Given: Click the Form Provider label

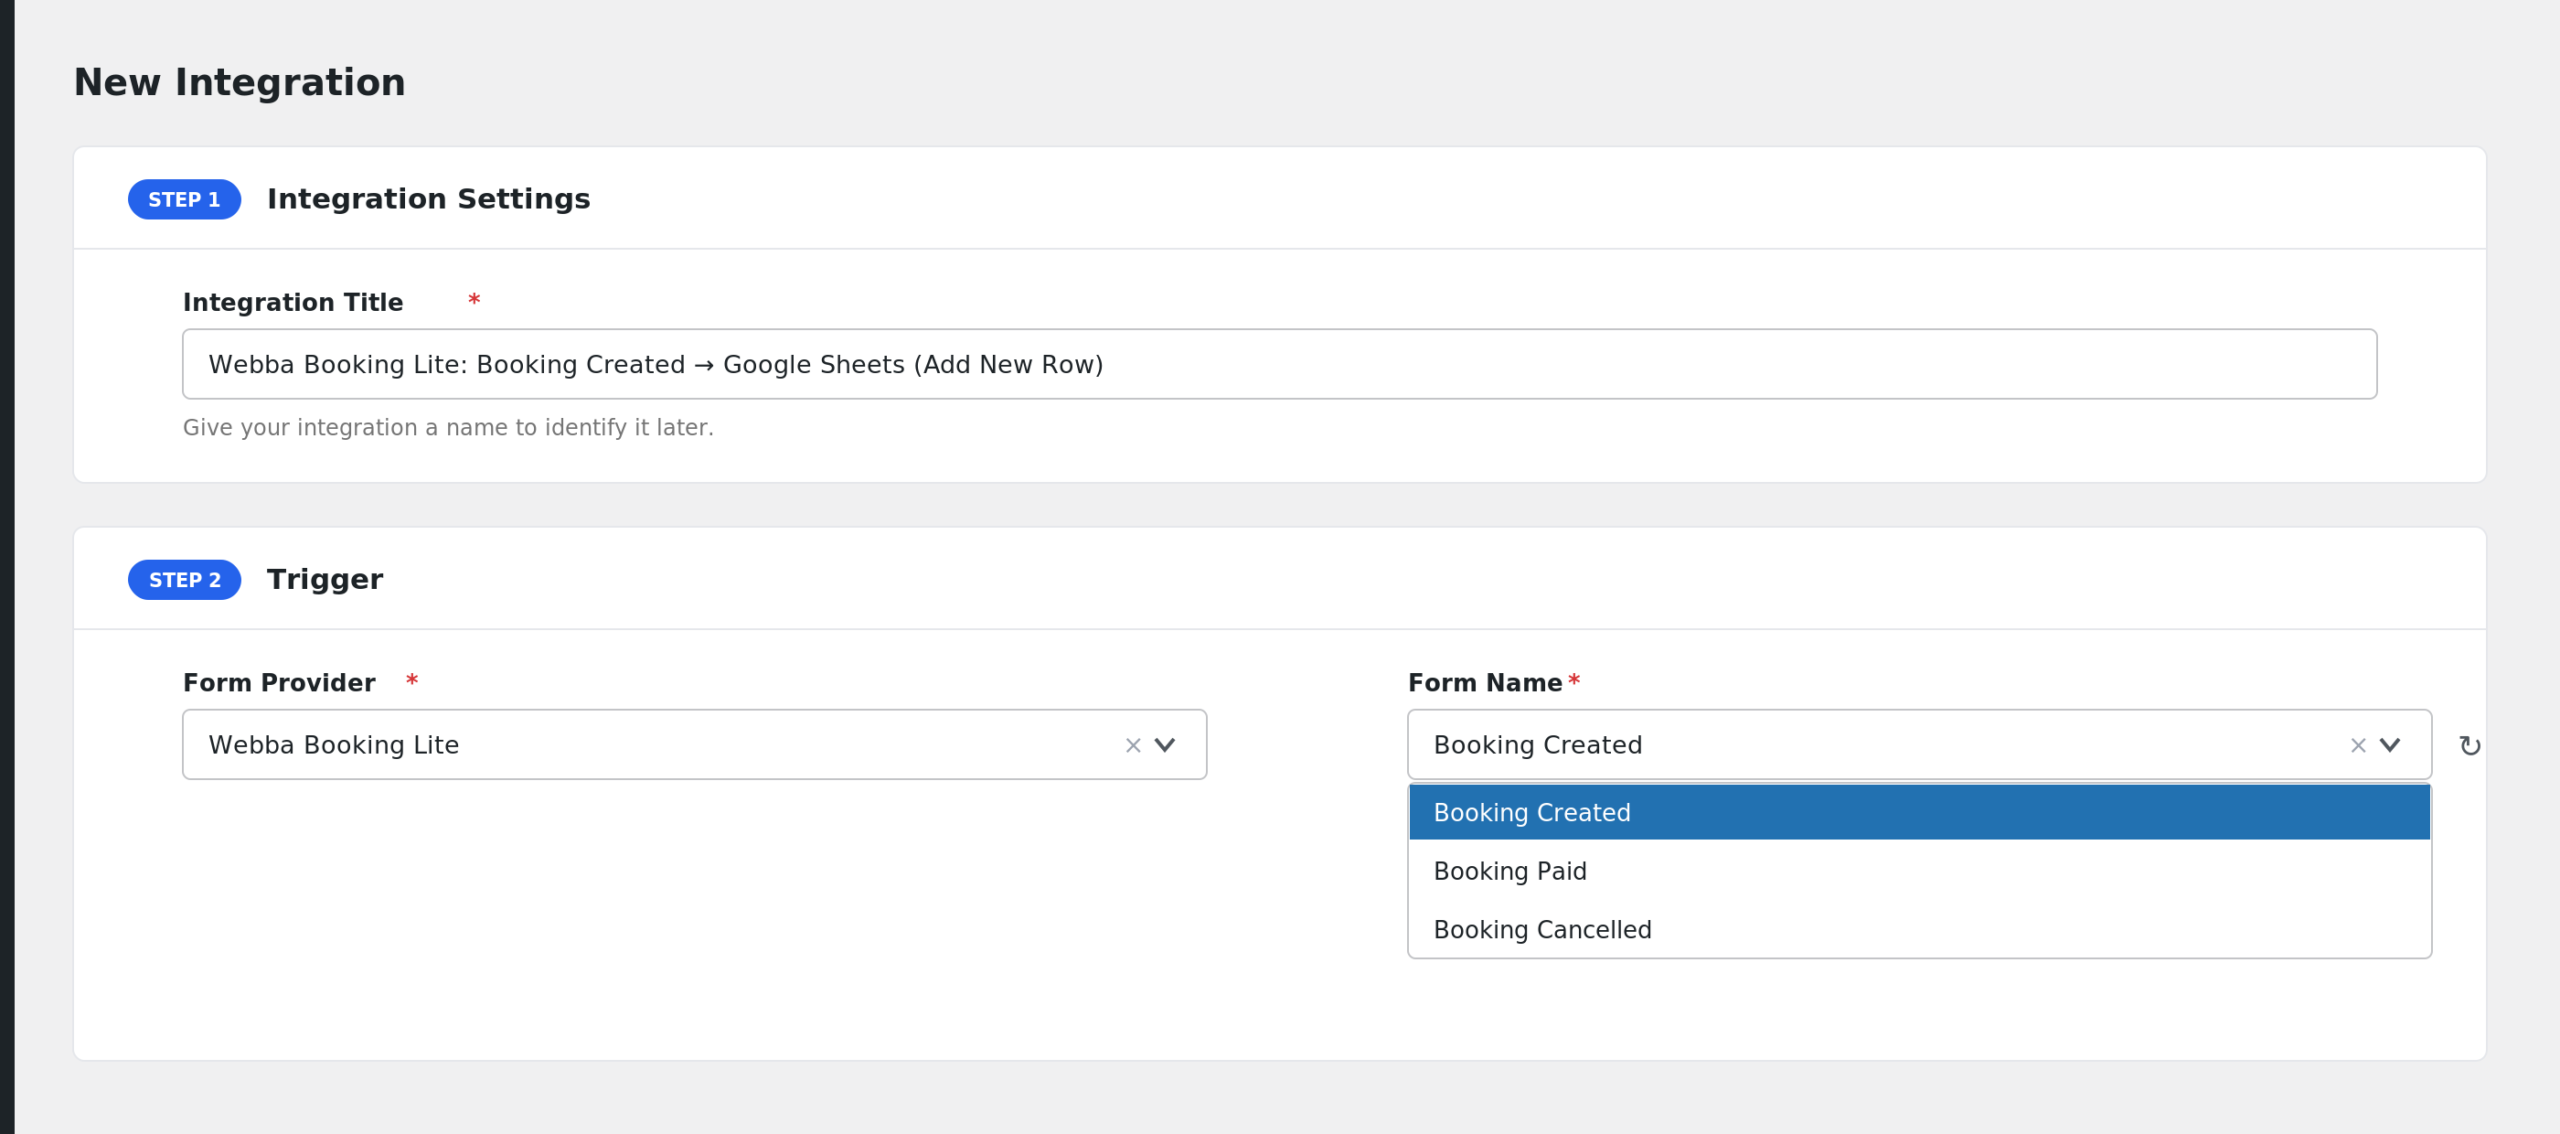Looking at the screenshot, I should tap(279, 682).
